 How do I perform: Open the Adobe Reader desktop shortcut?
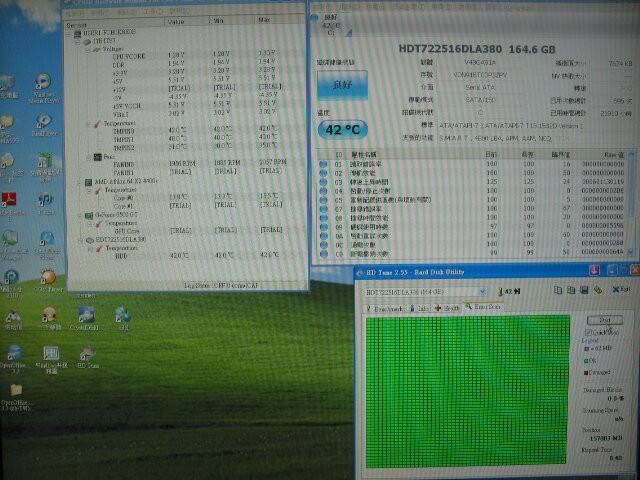click(x=9, y=200)
